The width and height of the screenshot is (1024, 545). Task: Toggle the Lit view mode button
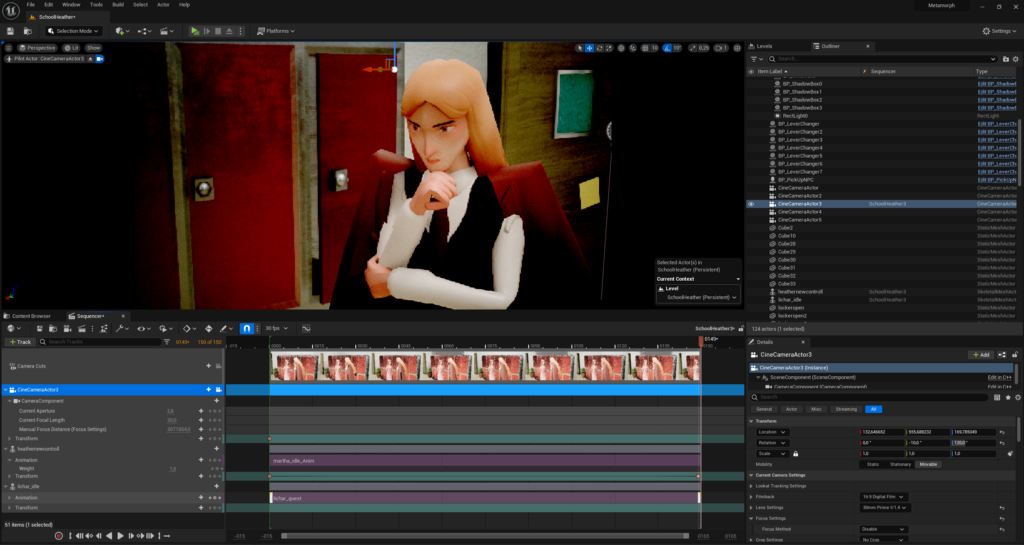click(72, 48)
